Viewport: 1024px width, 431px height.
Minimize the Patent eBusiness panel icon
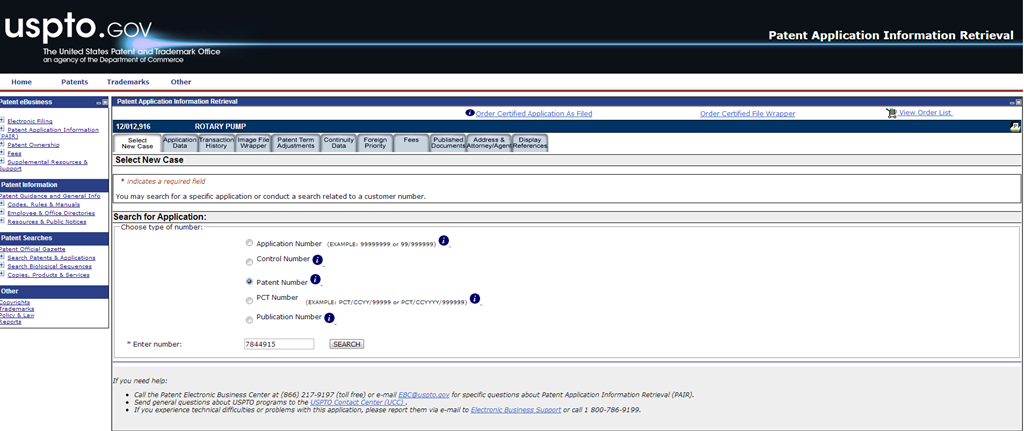(98, 103)
